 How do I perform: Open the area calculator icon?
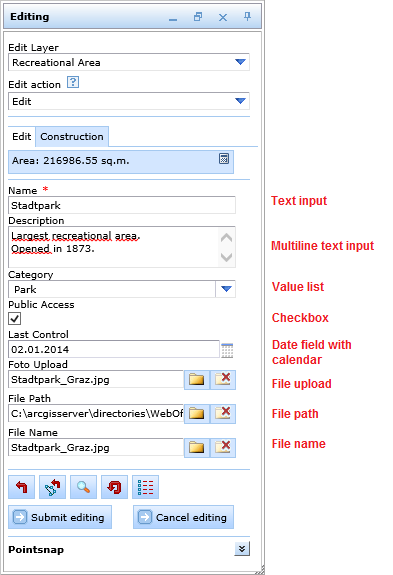pos(224,159)
